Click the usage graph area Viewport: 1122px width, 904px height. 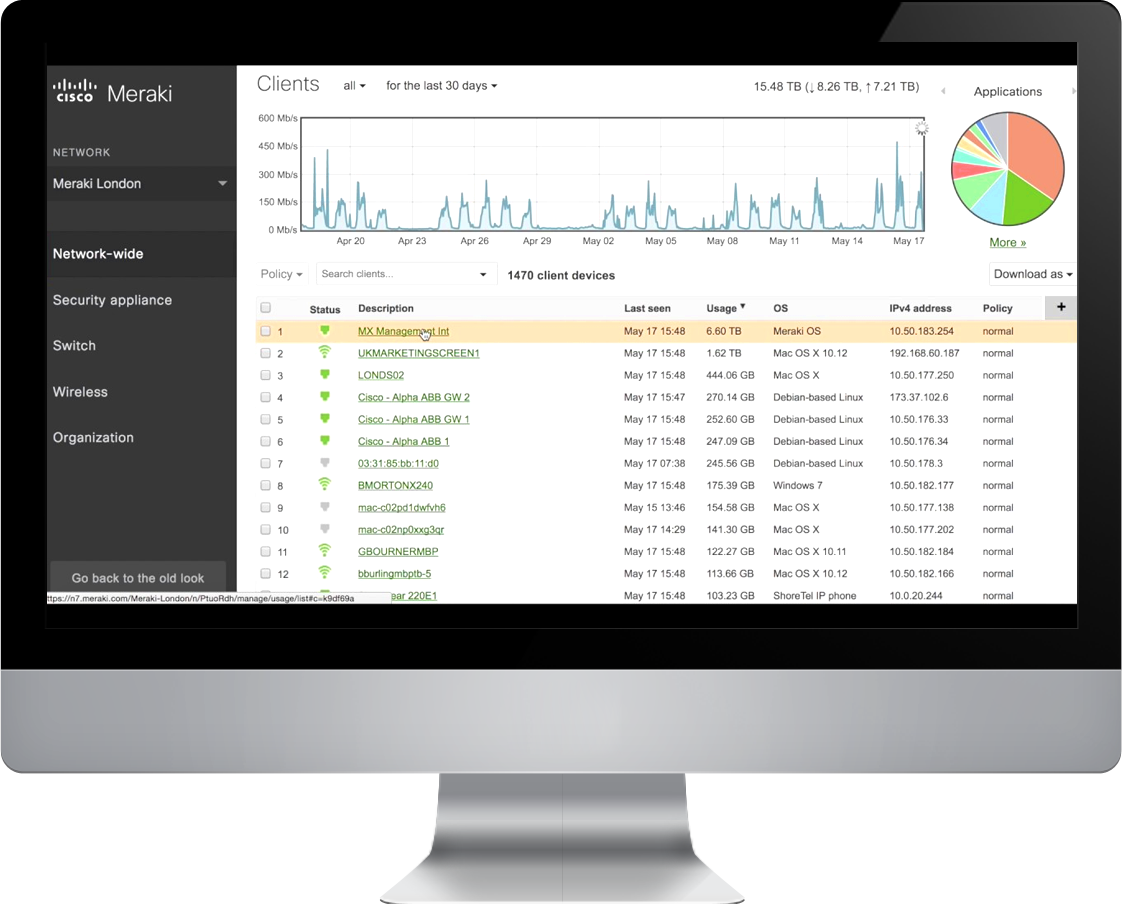[x=613, y=174]
